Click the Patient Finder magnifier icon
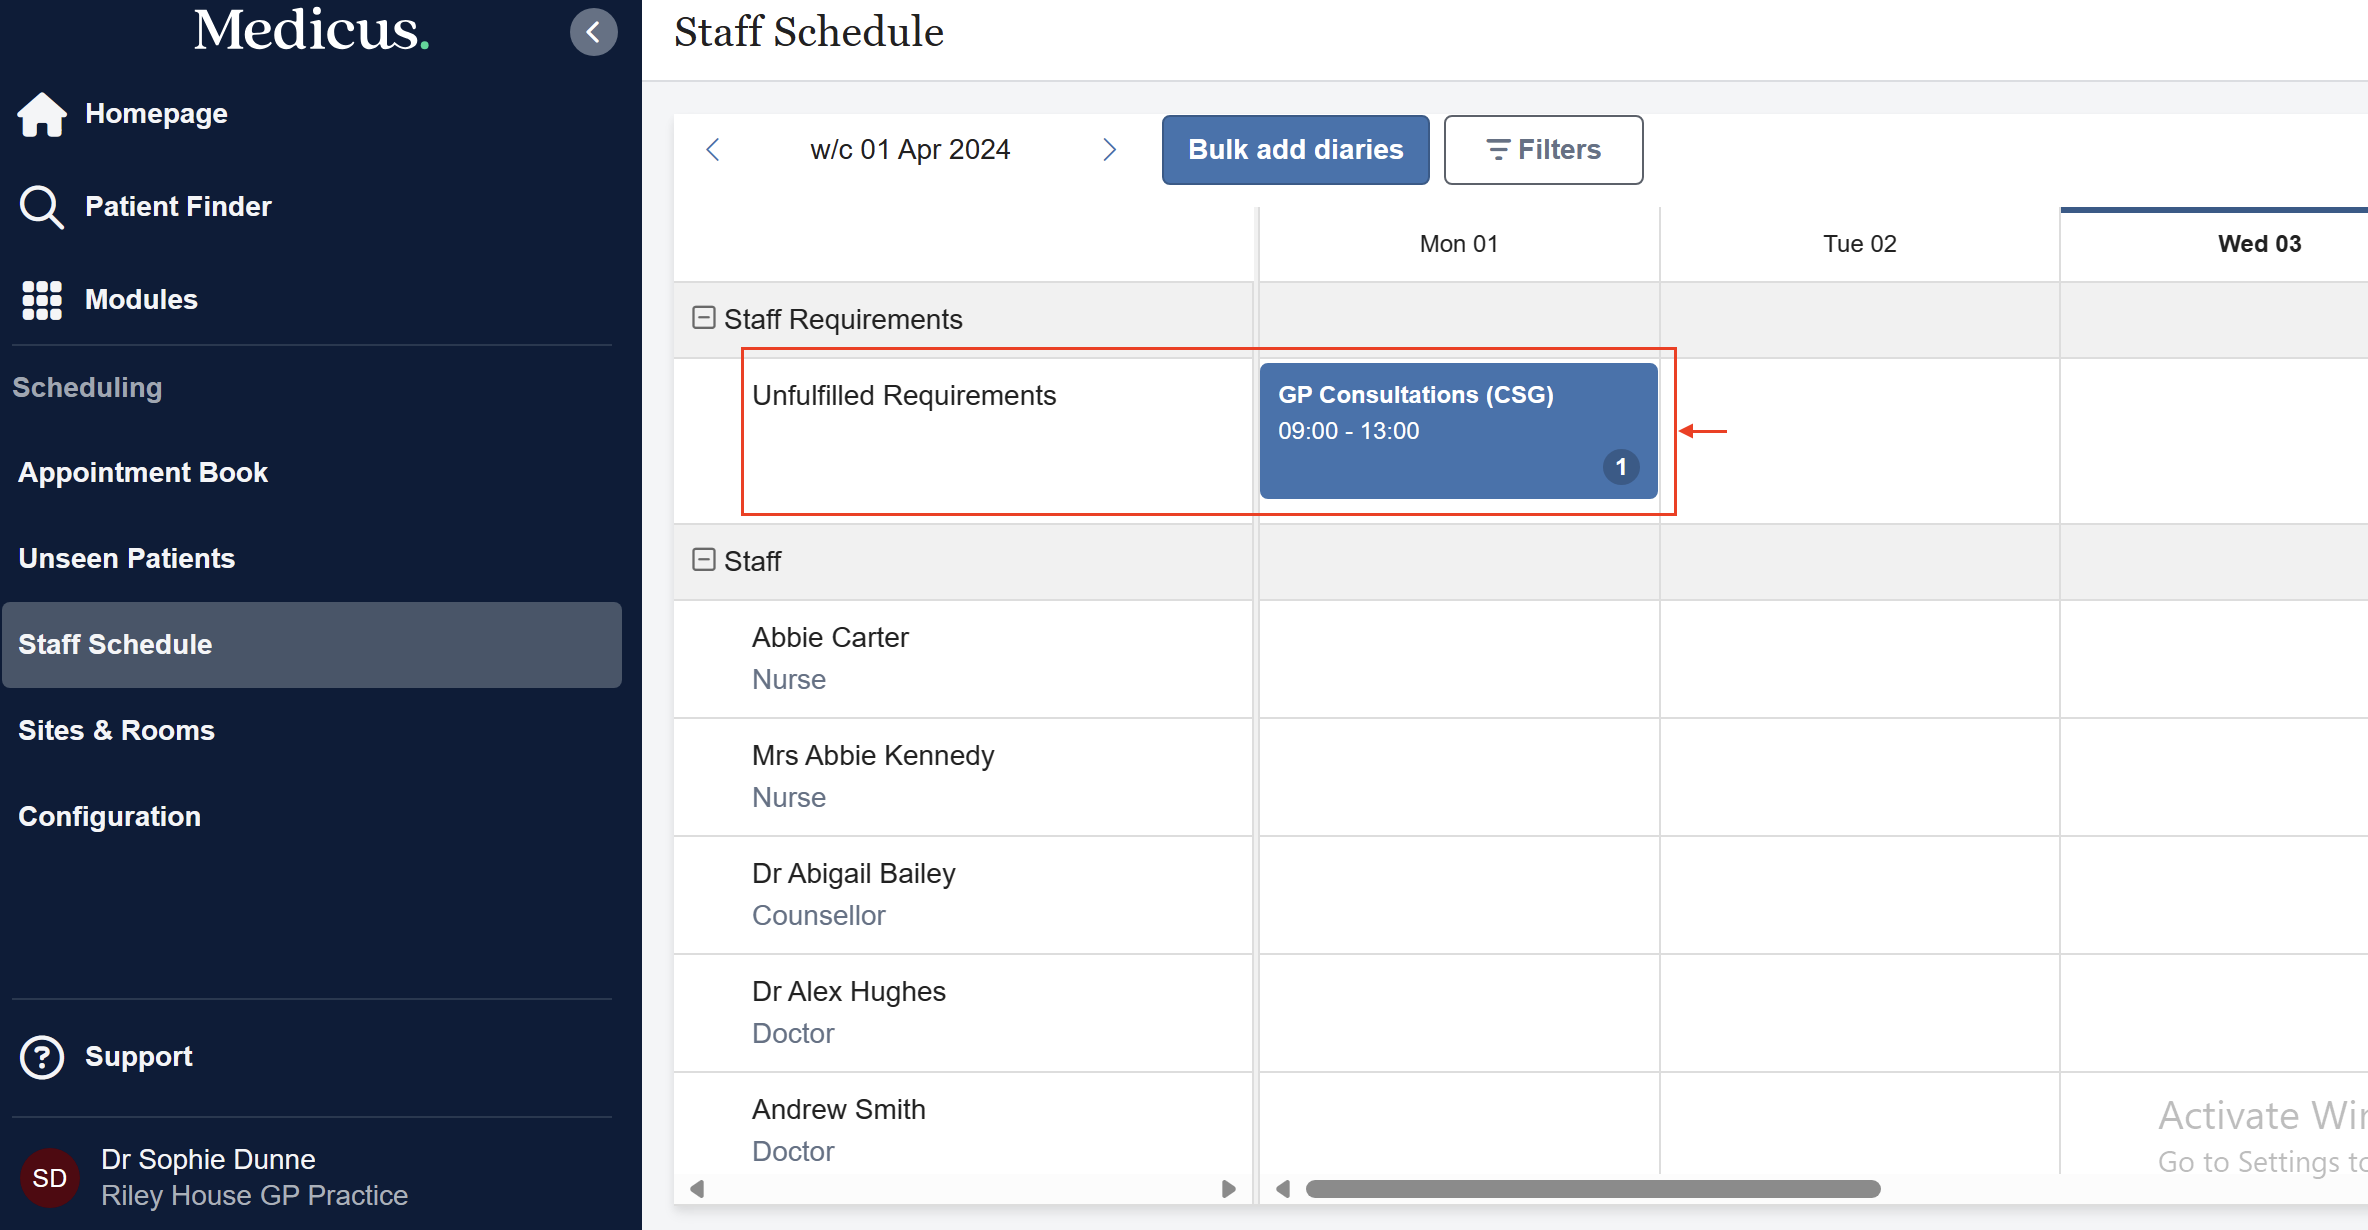The width and height of the screenshot is (2368, 1230). 42,207
